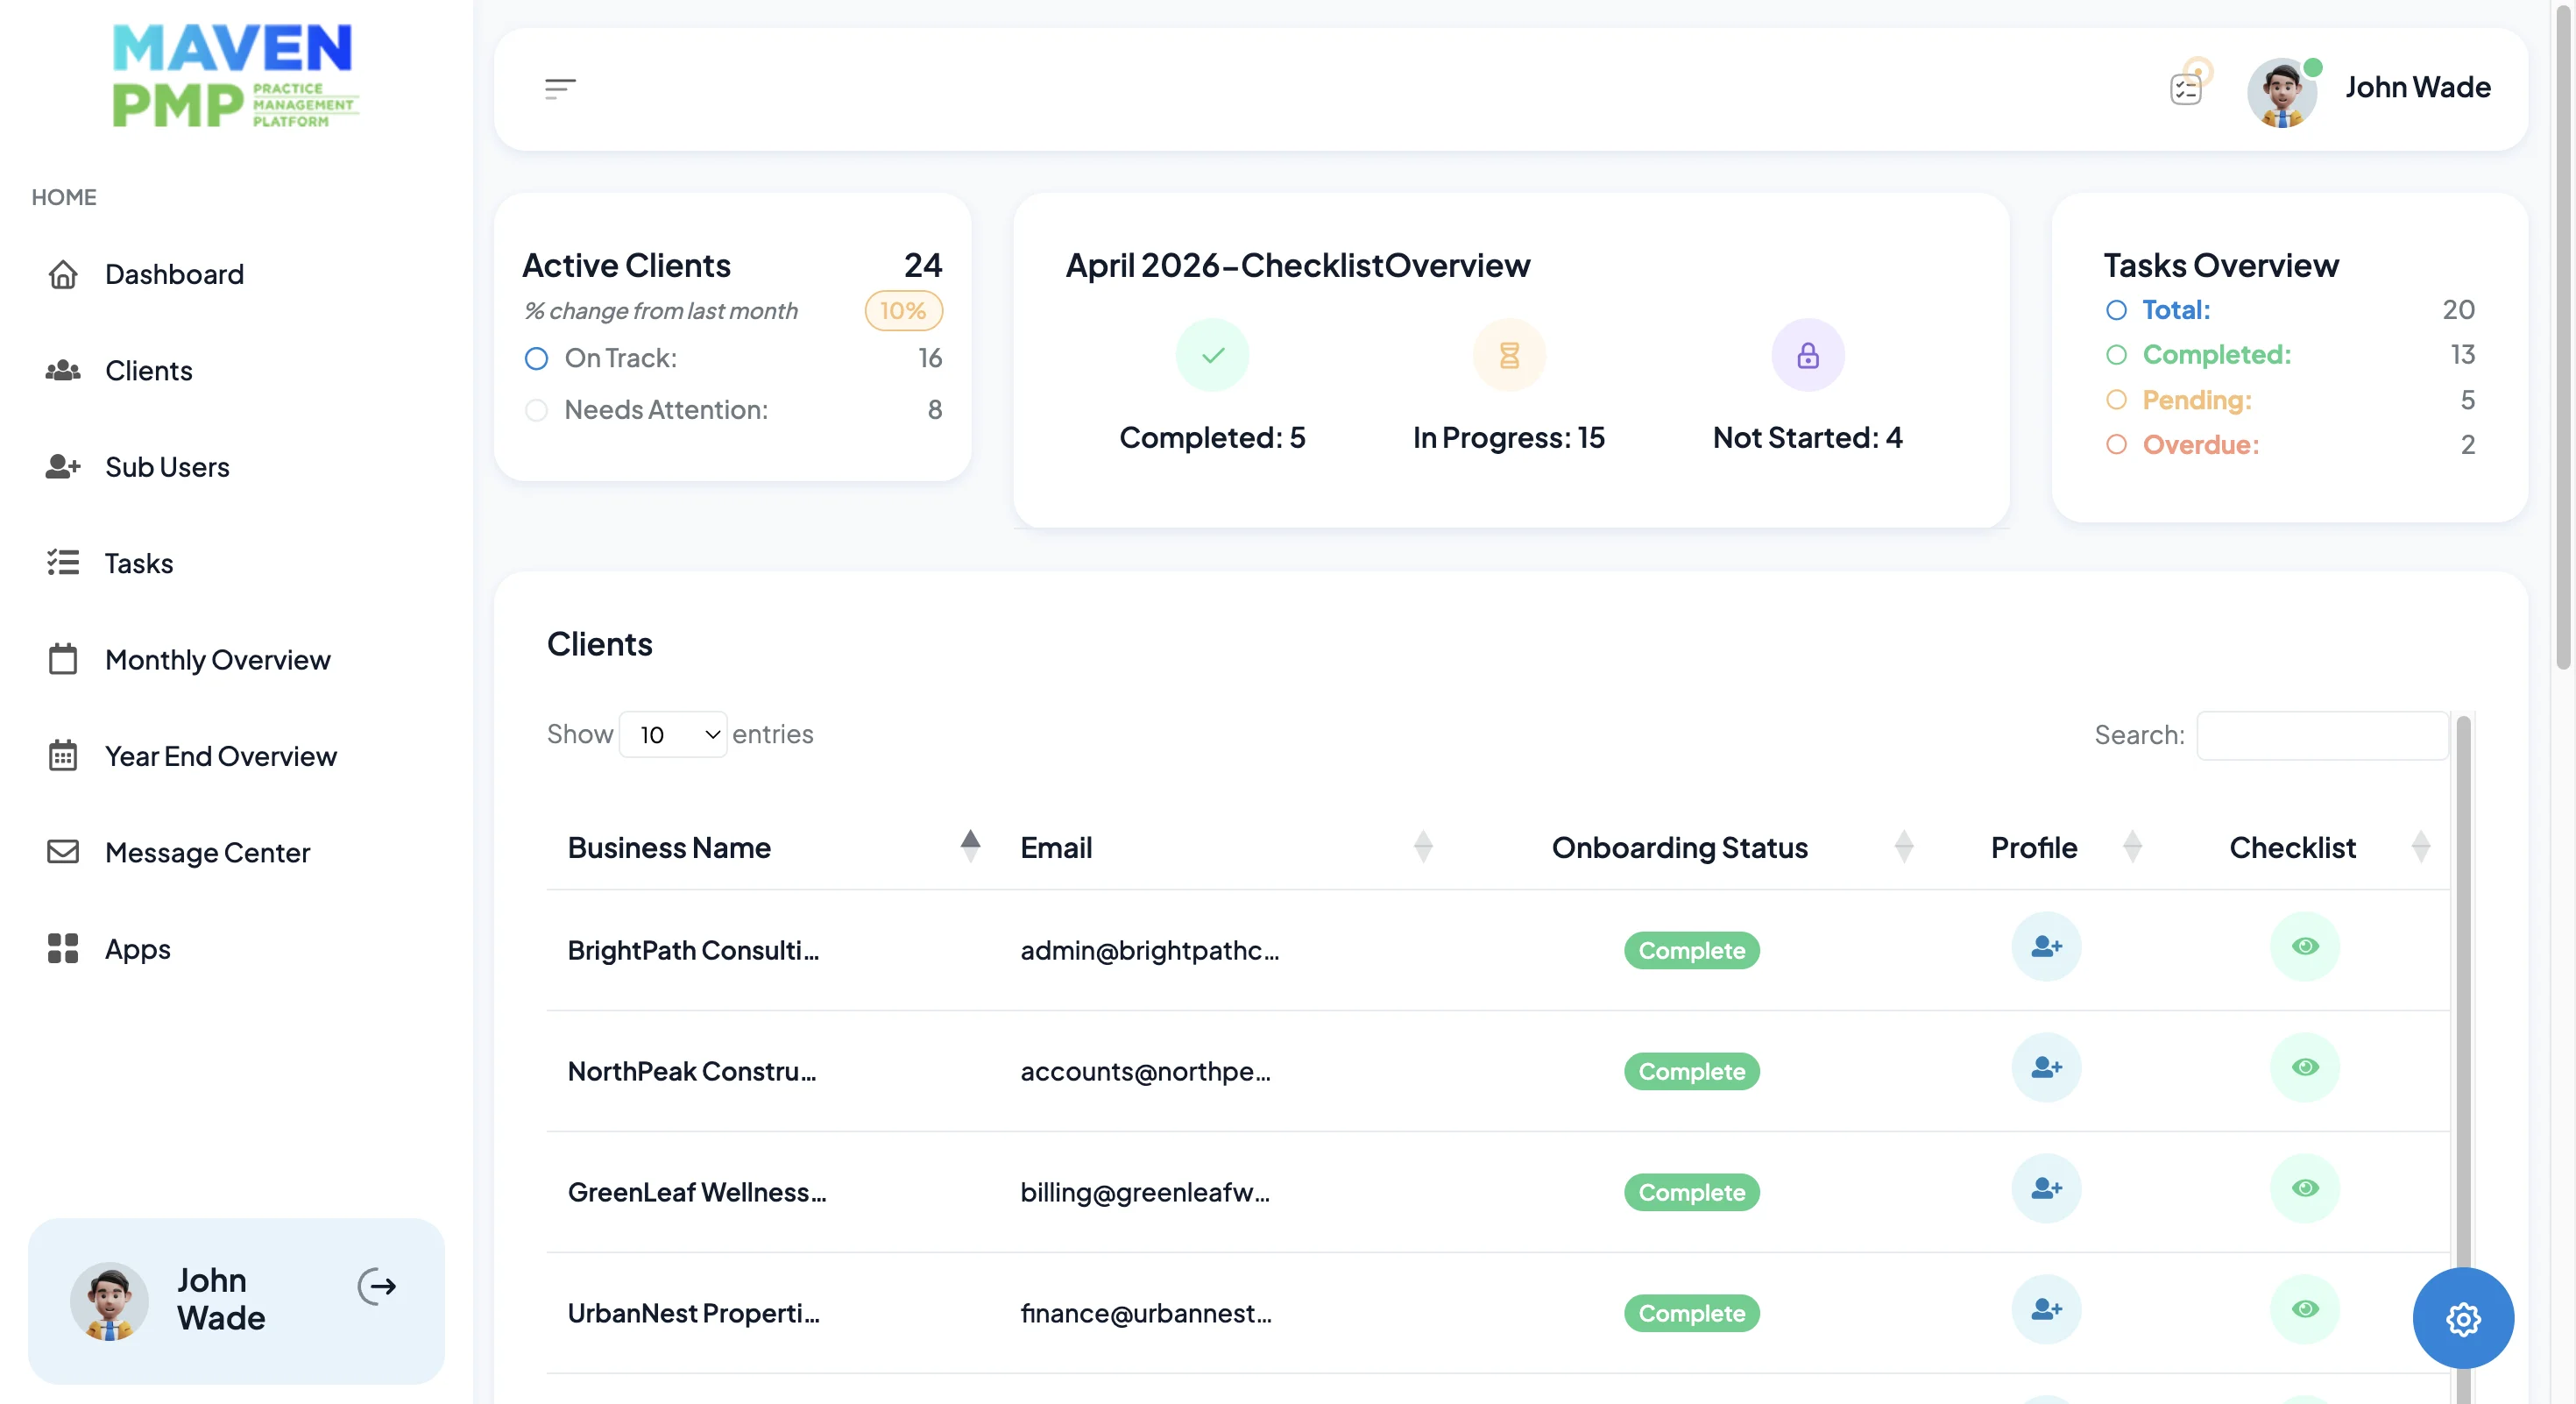Click the On Track radio indicator

[x=536, y=358]
